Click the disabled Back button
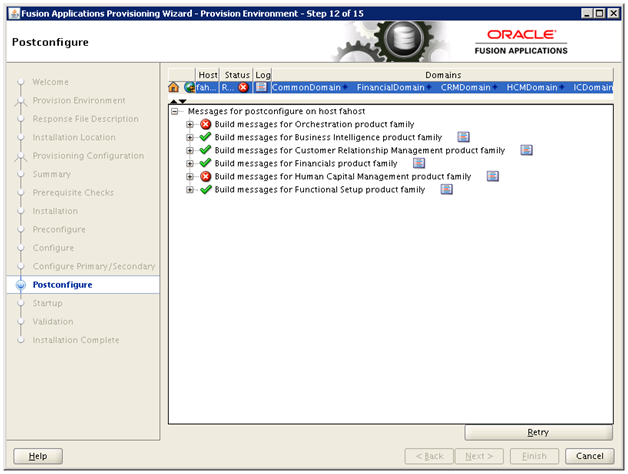This screenshot has height=474, width=628. [429, 456]
